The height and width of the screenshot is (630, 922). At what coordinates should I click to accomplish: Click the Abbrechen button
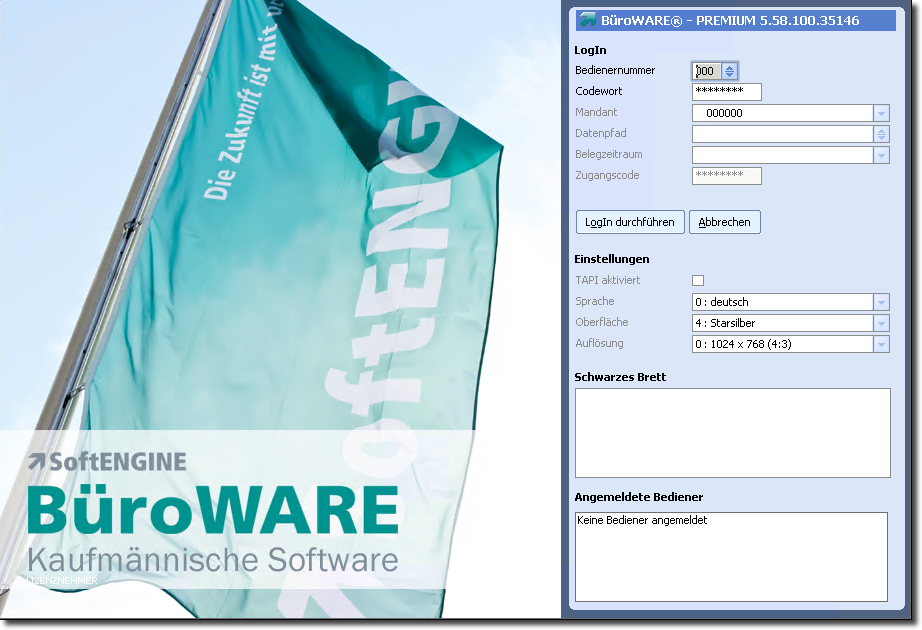(x=724, y=222)
